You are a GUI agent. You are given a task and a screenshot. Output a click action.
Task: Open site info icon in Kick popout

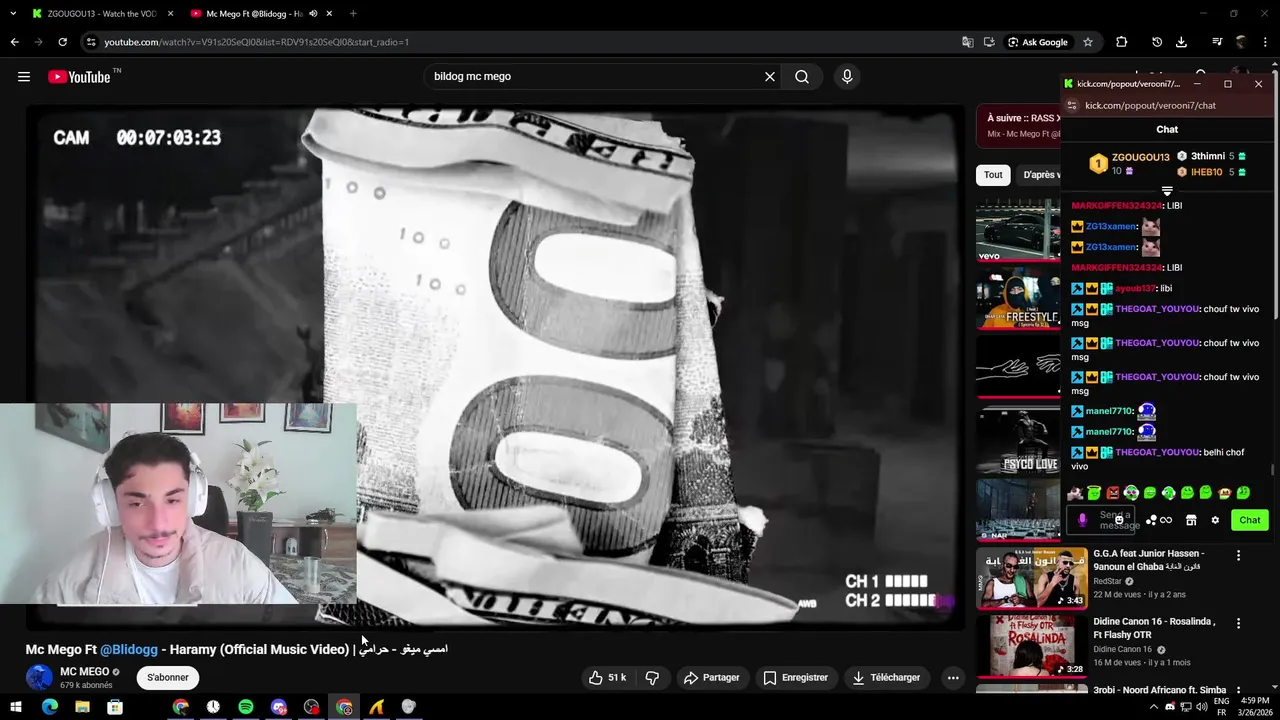coord(1073,105)
